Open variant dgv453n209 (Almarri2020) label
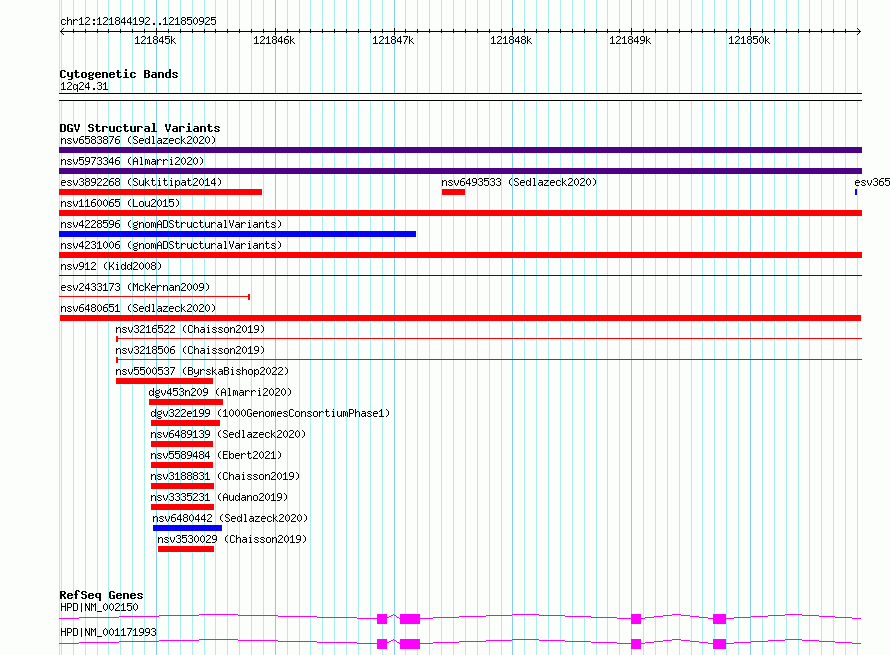 [x=220, y=392]
